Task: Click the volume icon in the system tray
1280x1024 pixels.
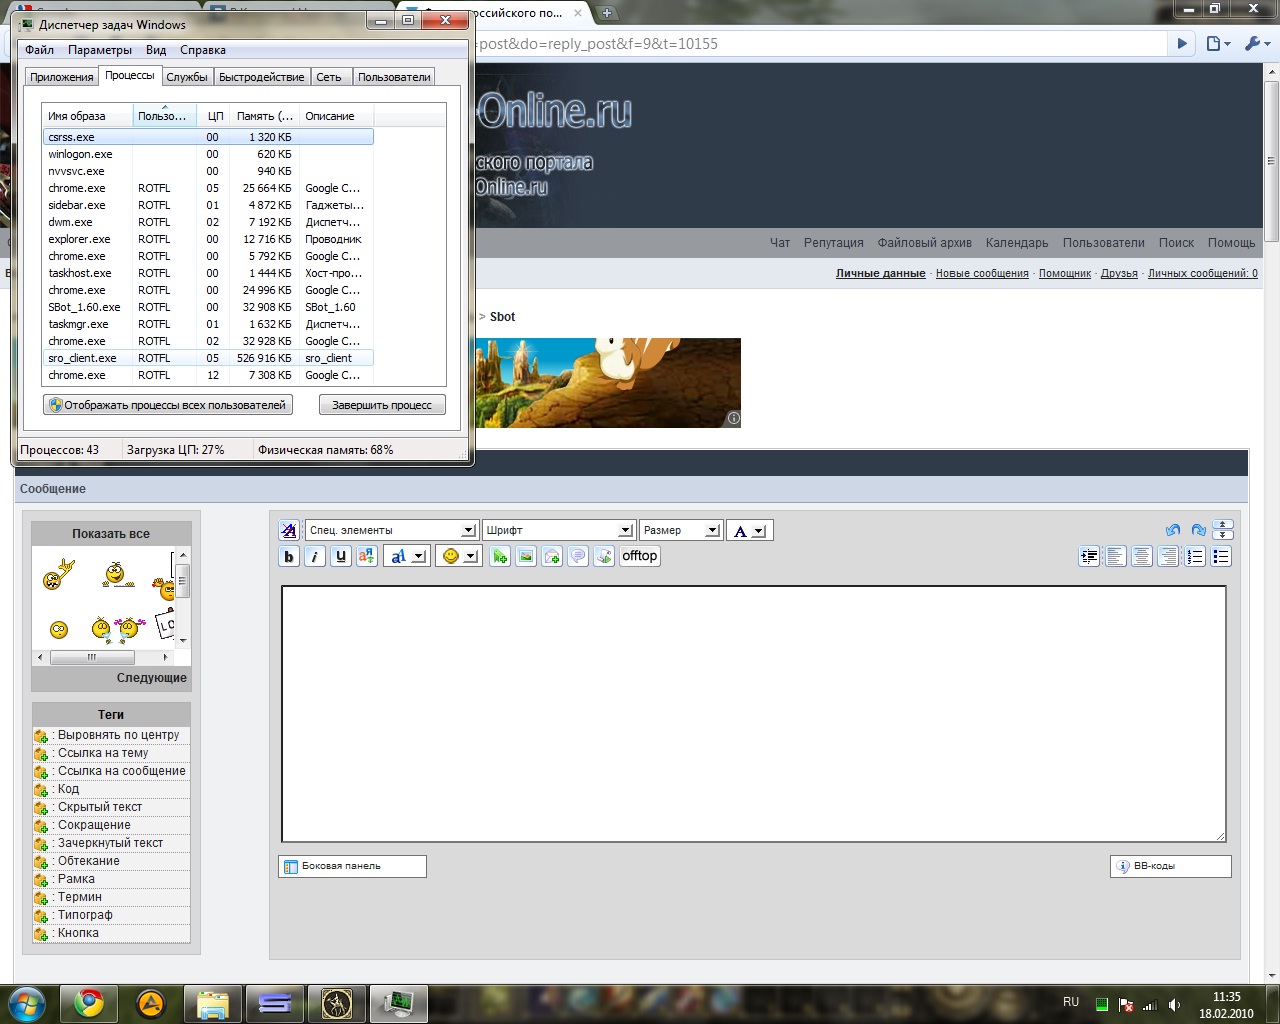Action: pos(1174,1005)
